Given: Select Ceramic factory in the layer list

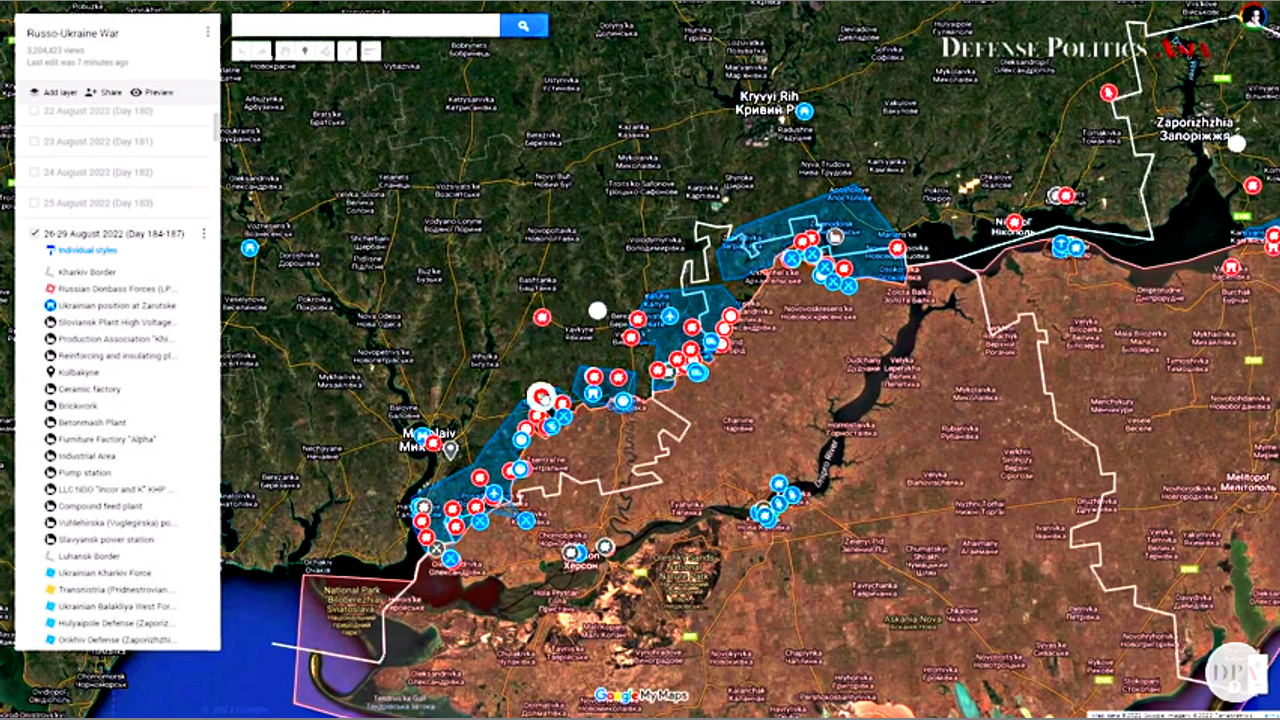Looking at the screenshot, I should [x=88, y=389].
